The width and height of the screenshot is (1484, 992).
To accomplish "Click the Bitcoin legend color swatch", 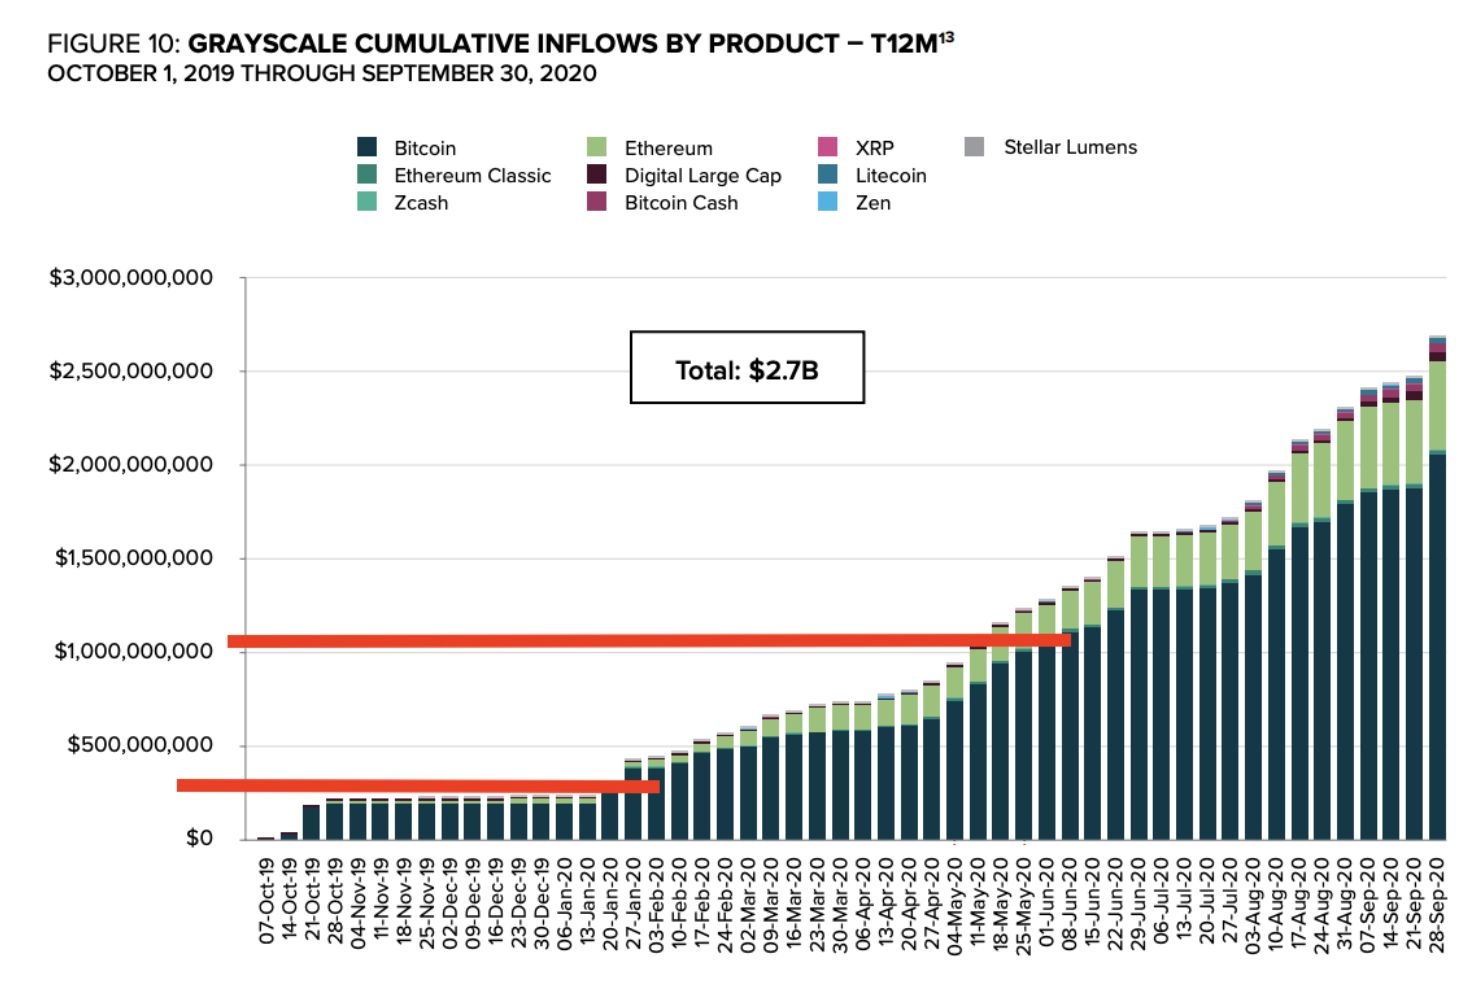I will pyautogui.click(x=367, y=147).
